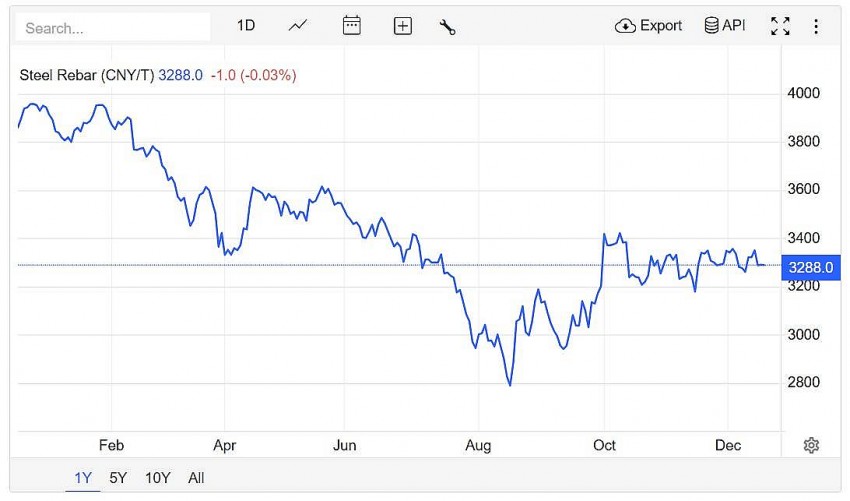Click the plus icon to add comparison
The image size is (850, 501).
tap(402, 27)
